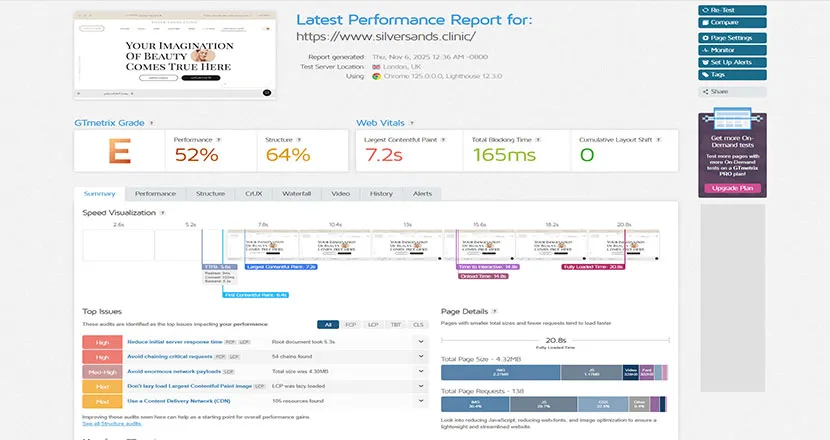Expand the Avoid enormous network payloads audit
Screen dimensions: 830x440
tap(421, 371)
